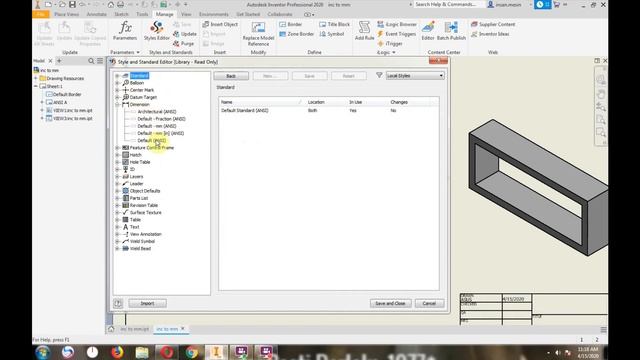Open the iLogic Browser
Viewport: 640px width, 360px height.
(x=397, y=24)
